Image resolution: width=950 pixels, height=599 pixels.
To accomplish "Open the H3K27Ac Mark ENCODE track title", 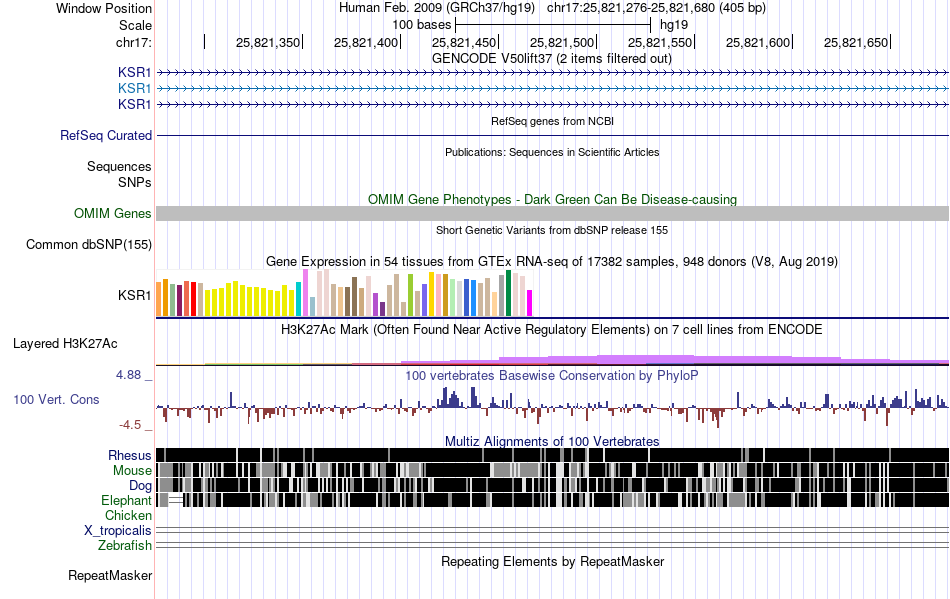I will pyautogui.click(x=552, y=329).
